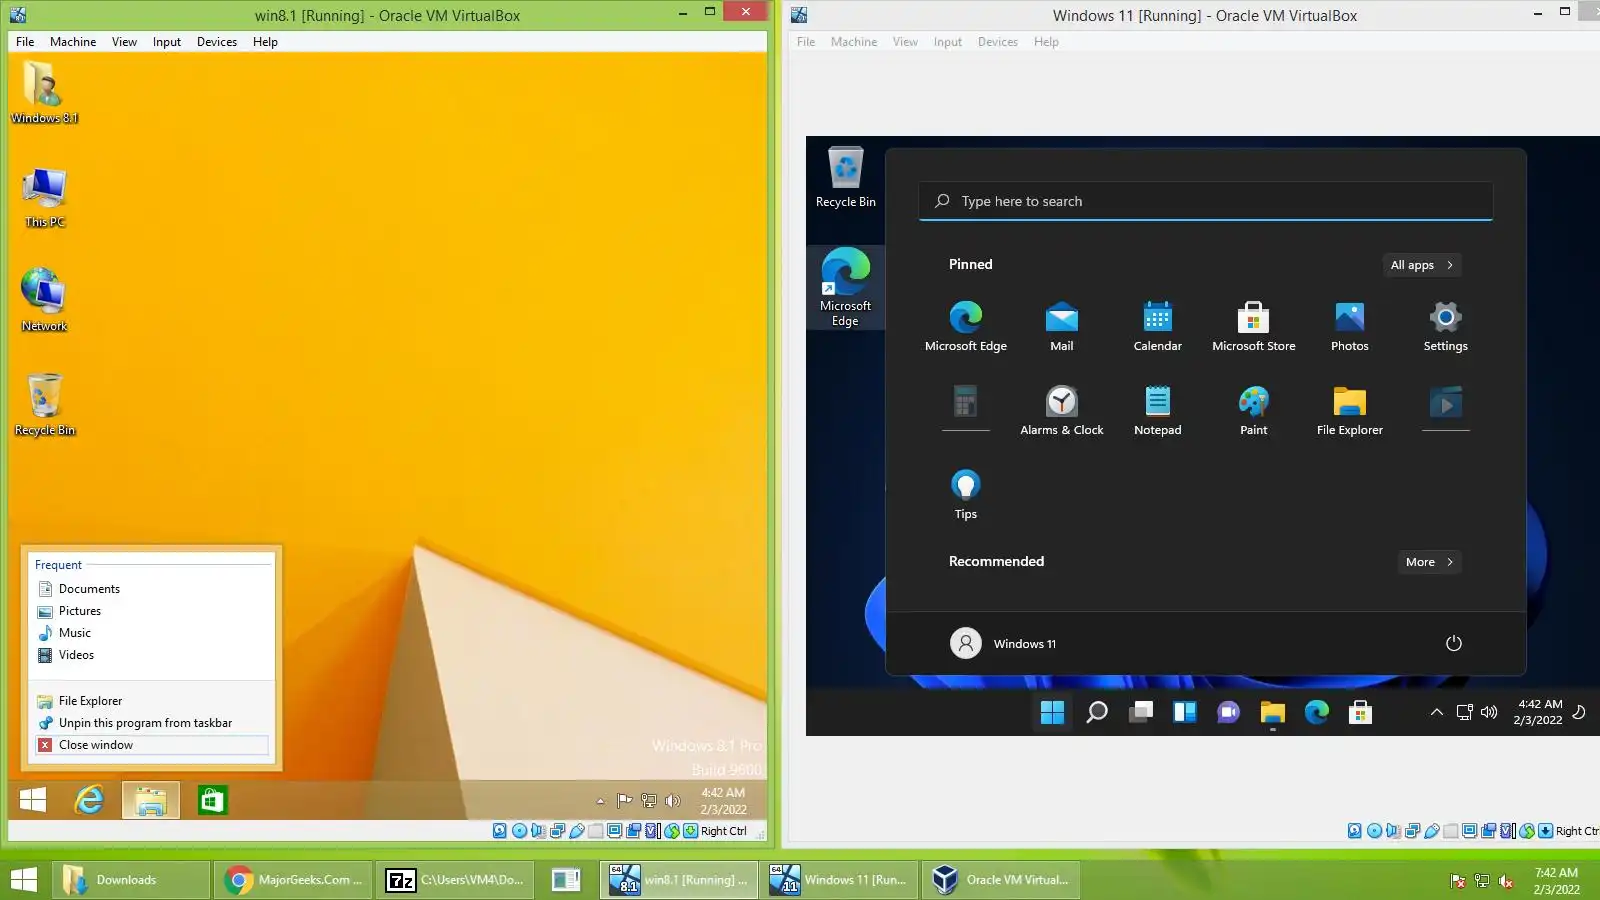Click network adapters indicator in win8.1 VirtualBox status bar

pyautogui.click(x=557, y=831)
